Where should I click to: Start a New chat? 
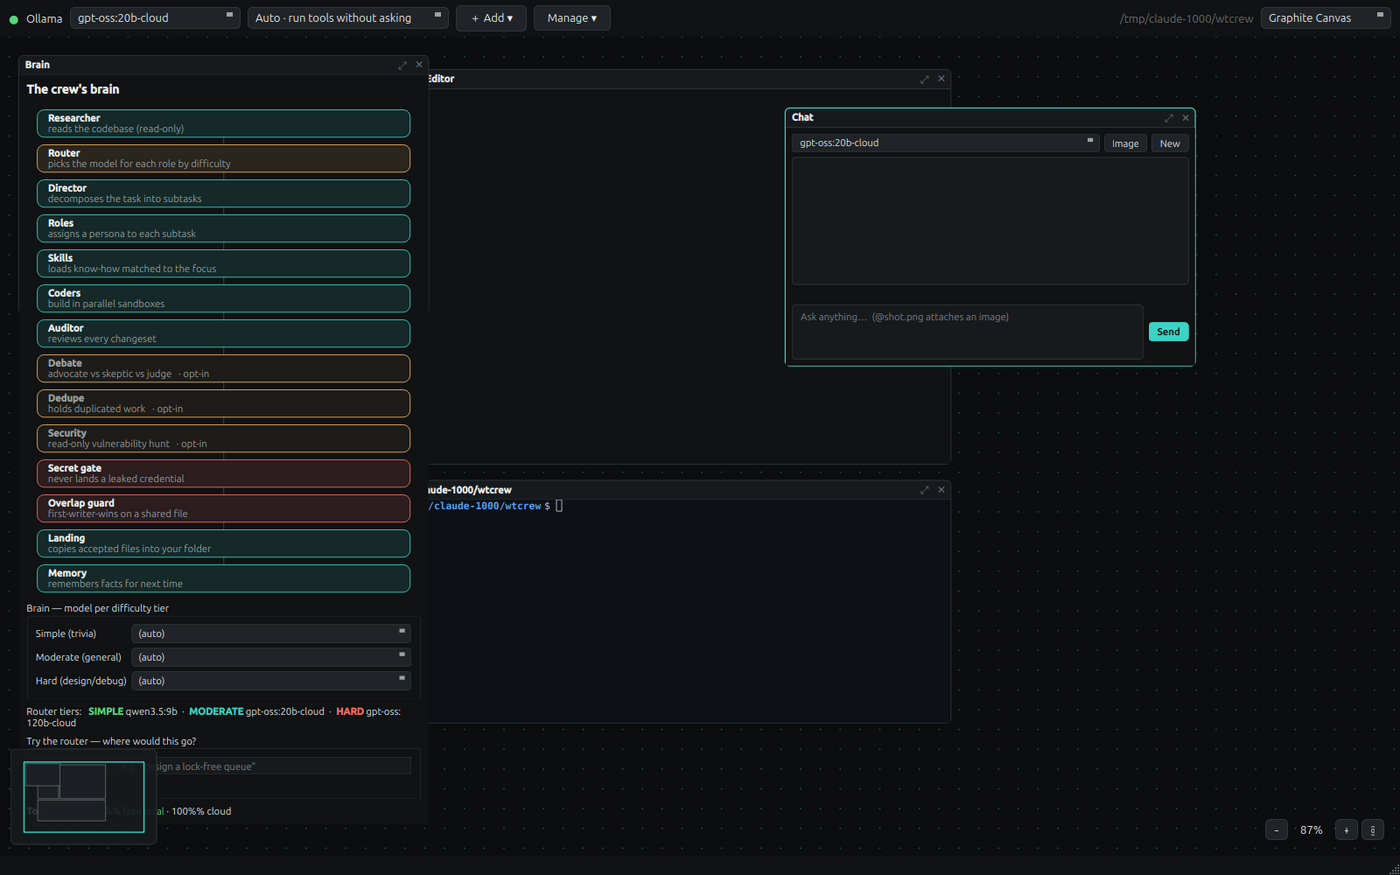tap(1170, 143)
